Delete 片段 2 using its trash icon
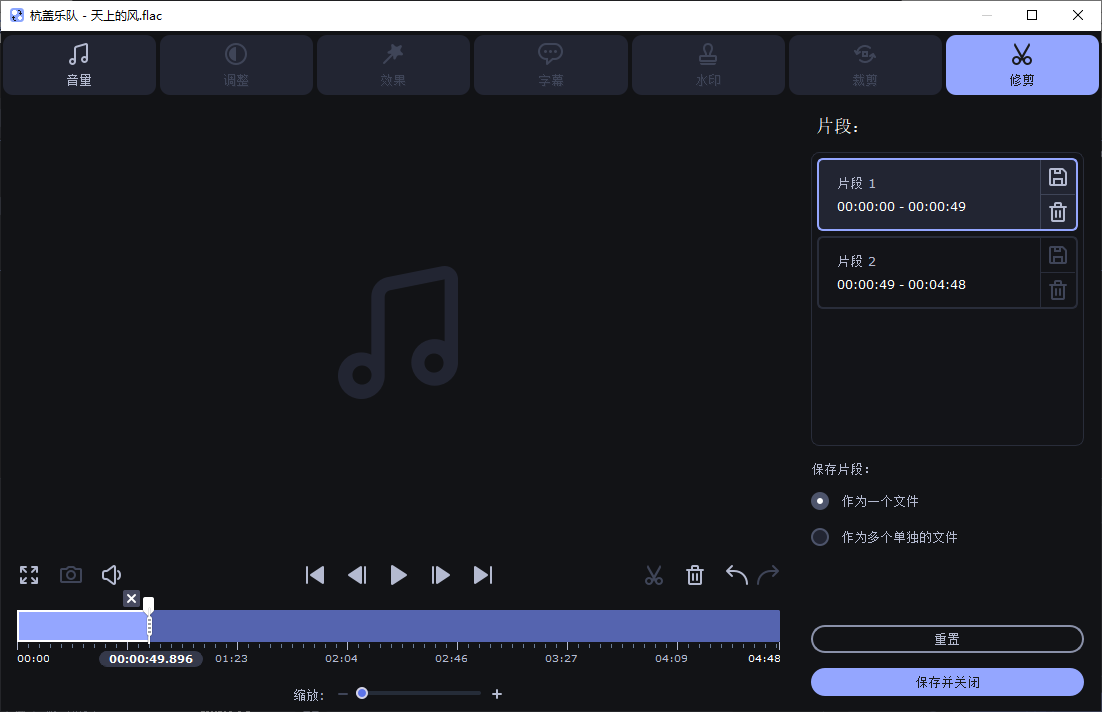This screenshot has width=1102, height=712. tap(1057, 290)
